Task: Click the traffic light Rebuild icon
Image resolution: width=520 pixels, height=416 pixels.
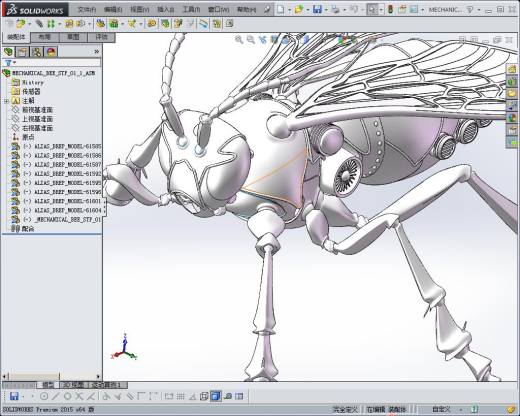Action: pos(390,9)
